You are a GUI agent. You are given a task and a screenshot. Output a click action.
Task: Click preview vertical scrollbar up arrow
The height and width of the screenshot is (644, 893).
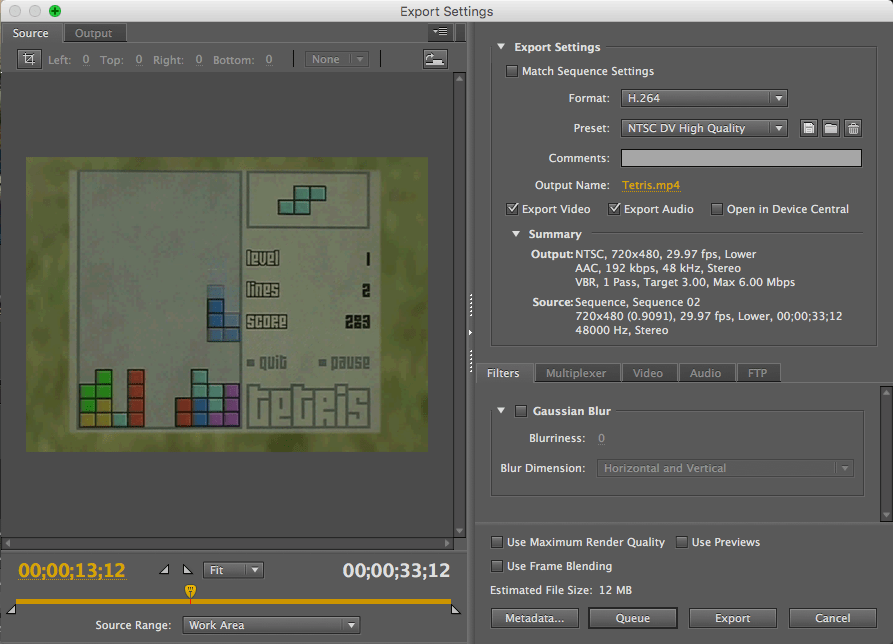coord(460,79)
